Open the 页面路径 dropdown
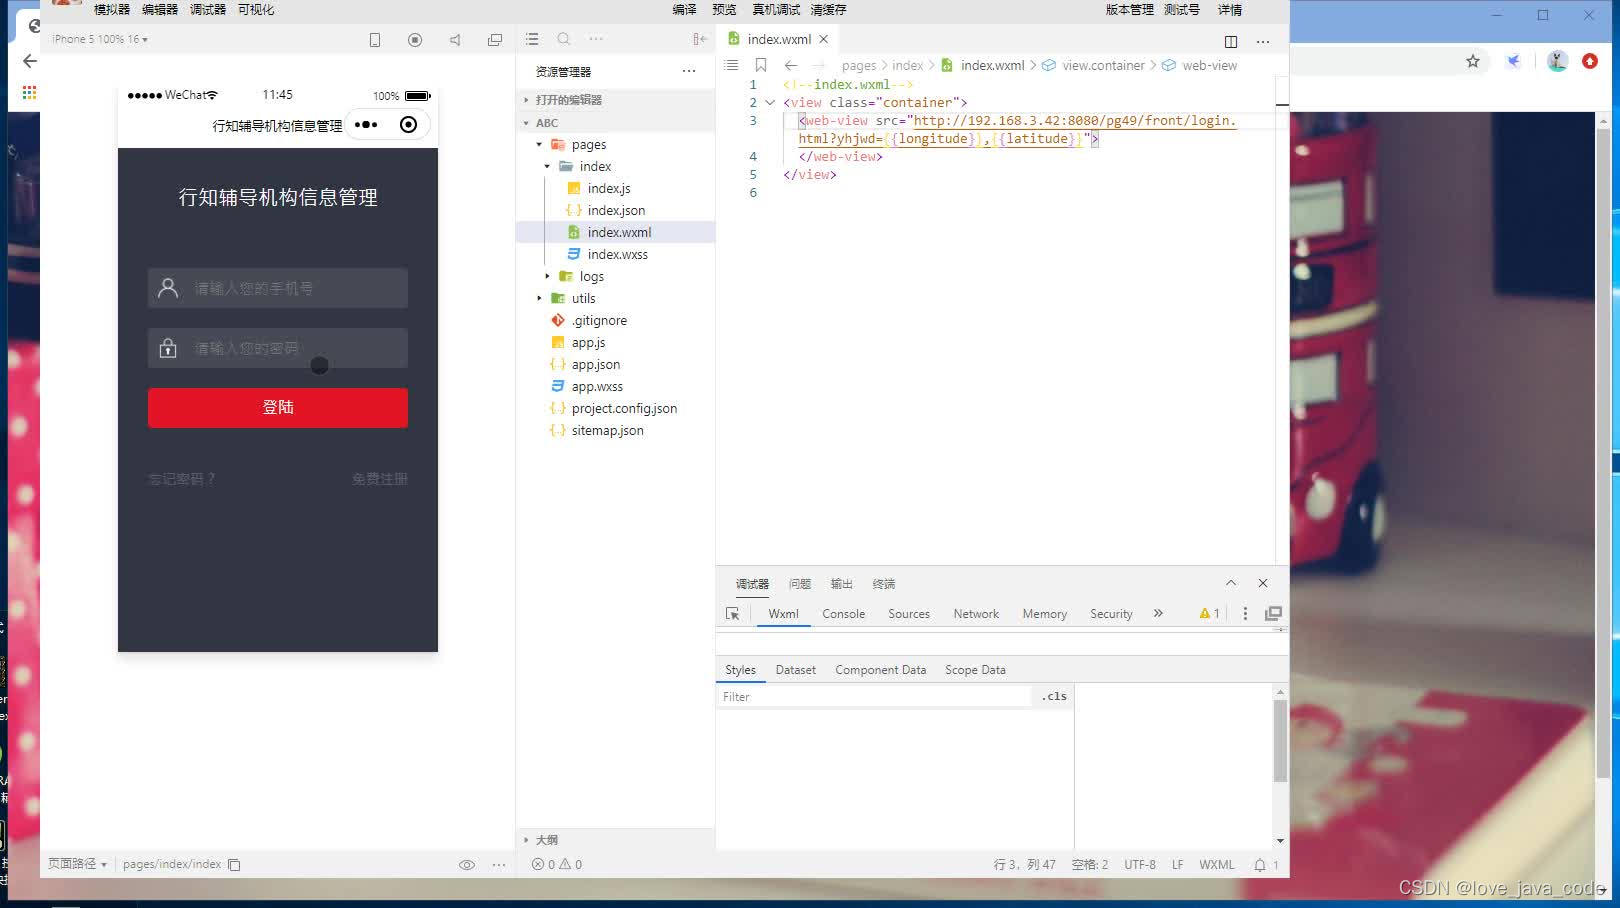This screenshot has height=908, width=1620. [77, 864]
